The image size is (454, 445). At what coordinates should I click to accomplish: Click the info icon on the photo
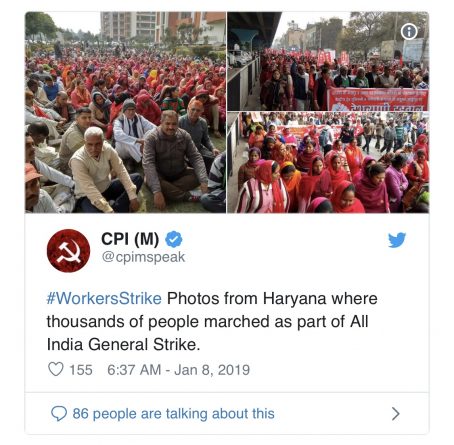pos(409,32)
